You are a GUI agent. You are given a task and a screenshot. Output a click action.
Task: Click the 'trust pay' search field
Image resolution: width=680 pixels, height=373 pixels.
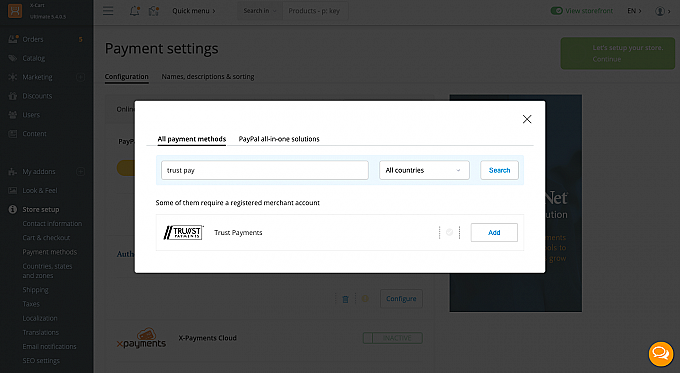[265, 170]
